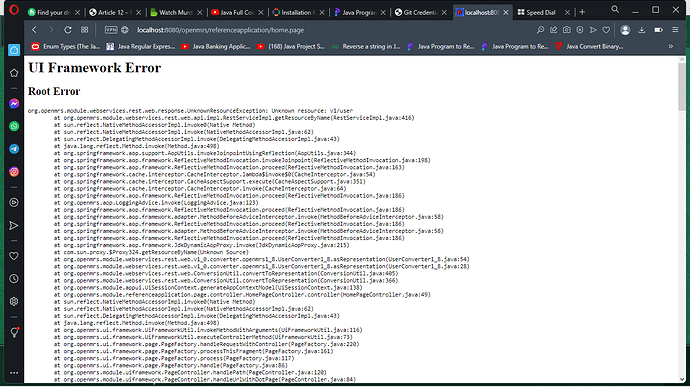Open the Easy Setup menu icon
Viewport: 690px width, 387px height.
tap(675, 30)
